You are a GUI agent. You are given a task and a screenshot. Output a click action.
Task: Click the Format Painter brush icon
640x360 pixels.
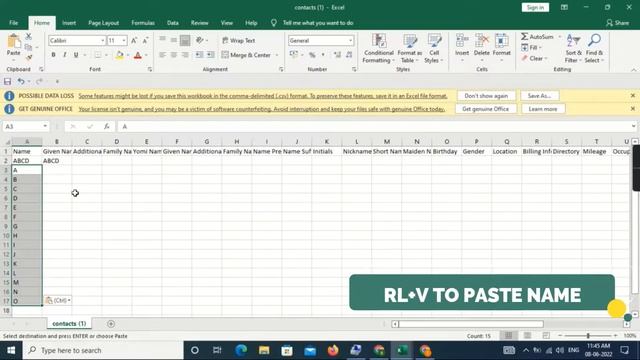pos(29,58)
